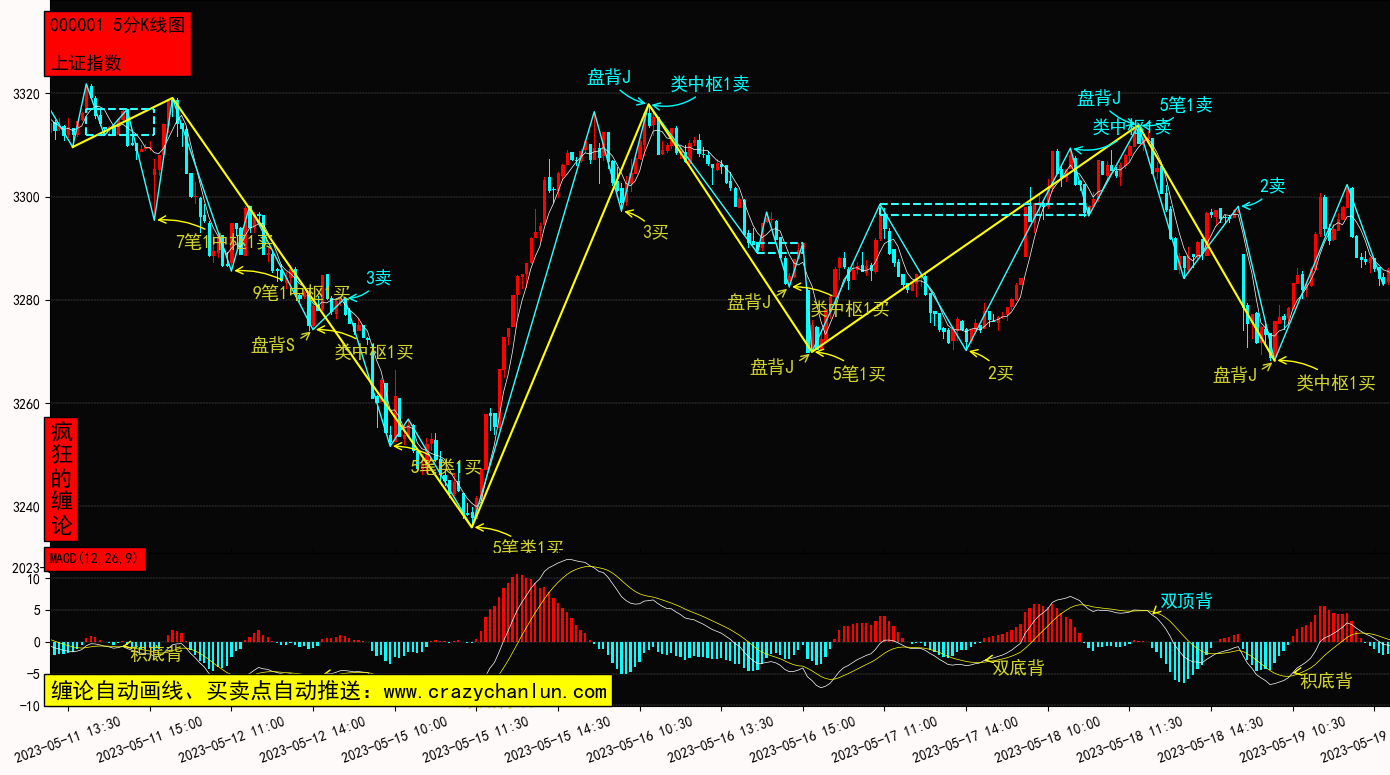Select the '2023-05-17 14:00' time label
Image resolution: width=1390 pixels, height=775 pixels.
(966, 739)
